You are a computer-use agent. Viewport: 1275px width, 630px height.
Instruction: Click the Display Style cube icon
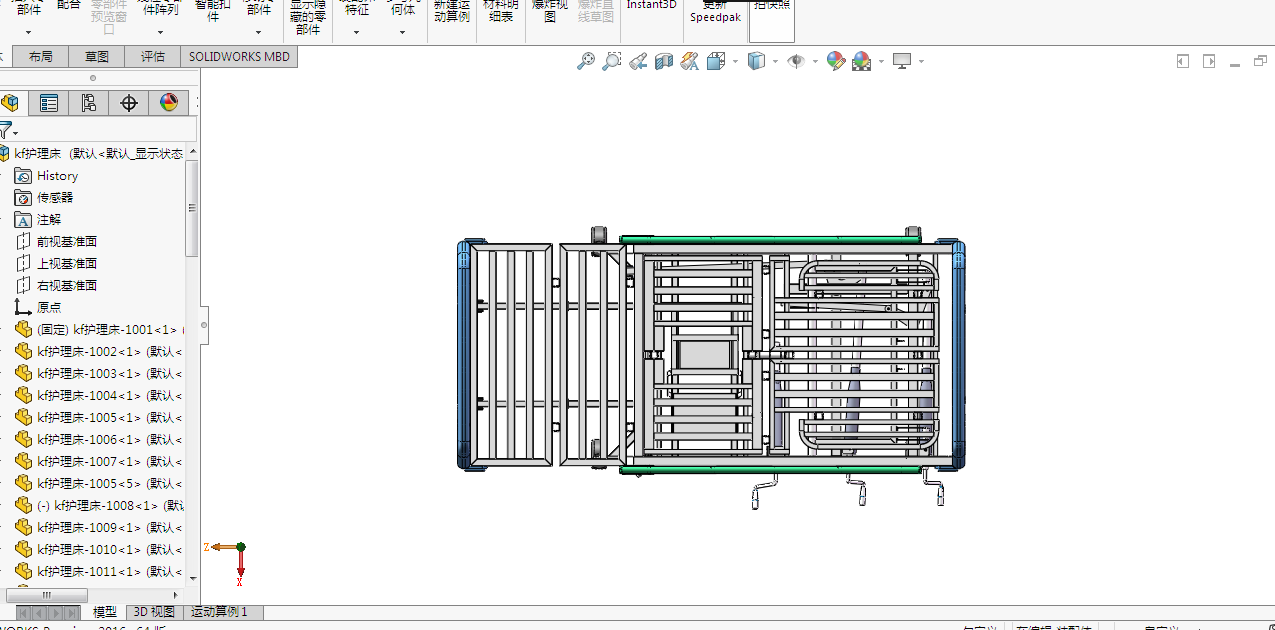(x=756, y=62)
